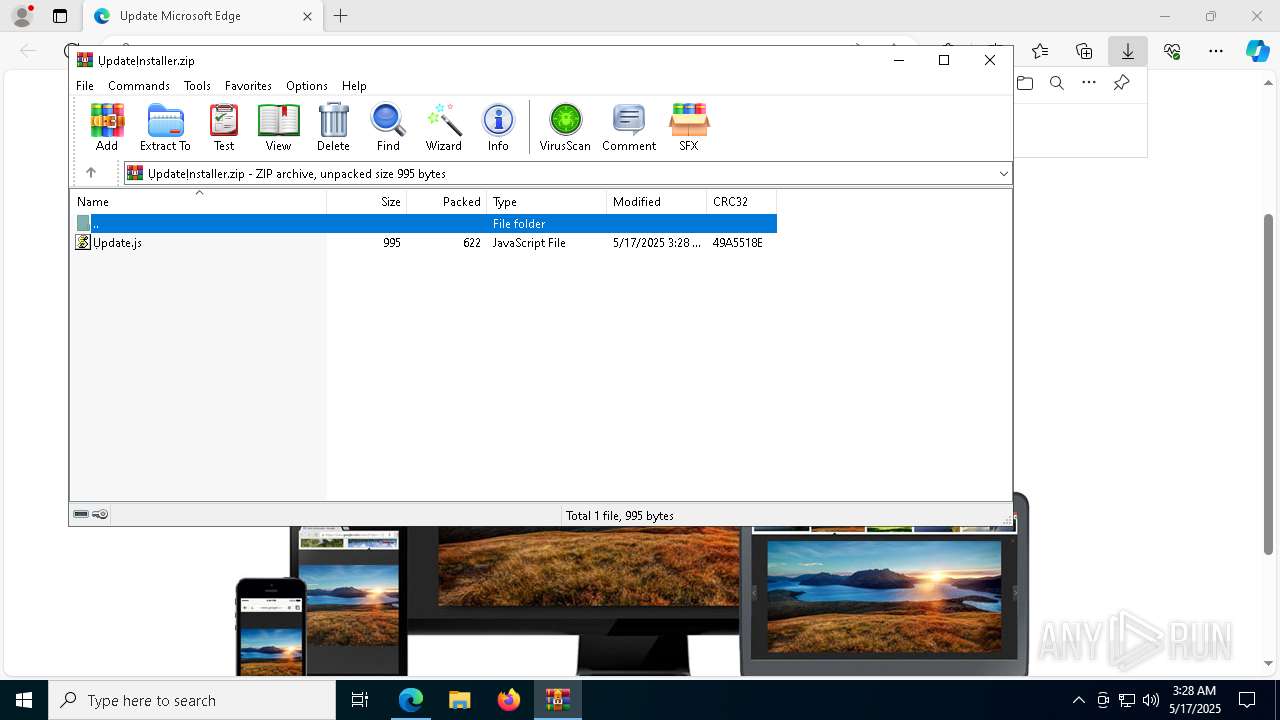Open the Find magnifier tool
This screenshot has width=1280, height=720.
tap(388, 127)
